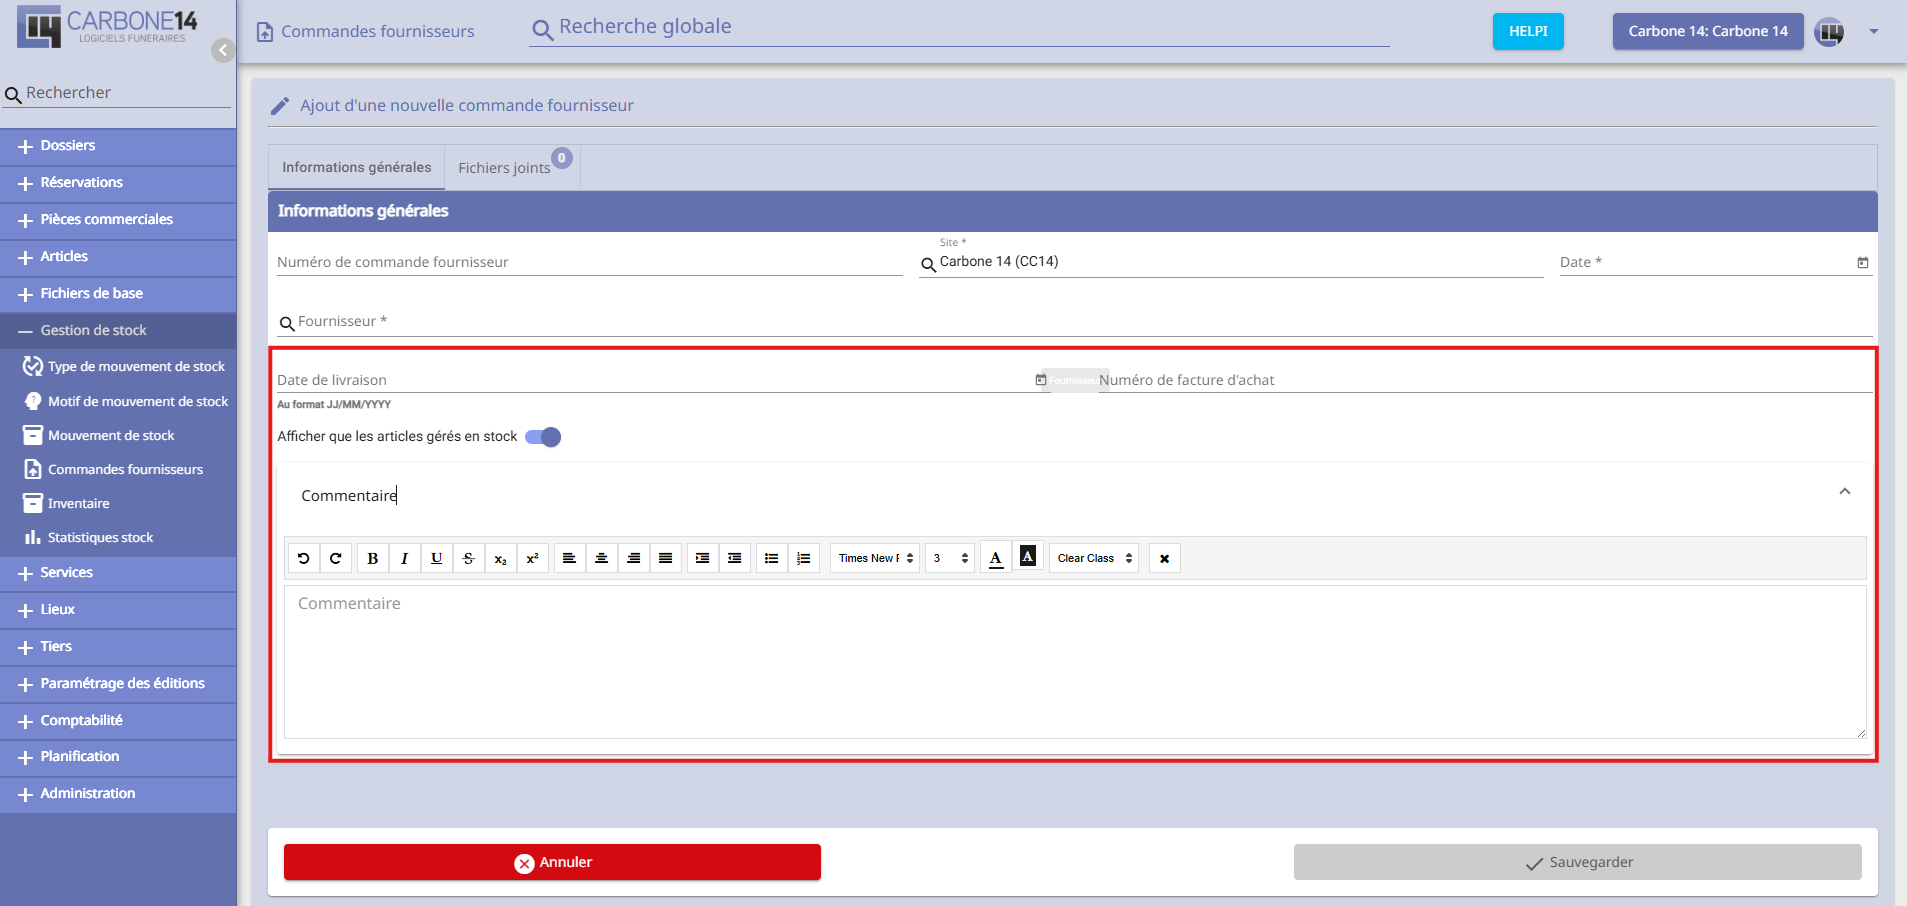
Task: Apply superscript formatting
Action: pos(532,558)
